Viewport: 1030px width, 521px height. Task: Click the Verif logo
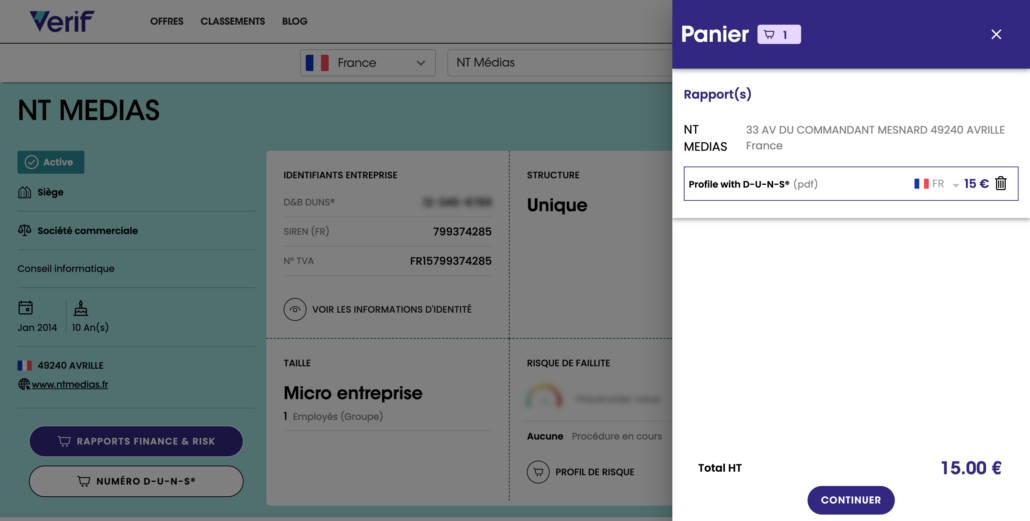coord(62,21)
